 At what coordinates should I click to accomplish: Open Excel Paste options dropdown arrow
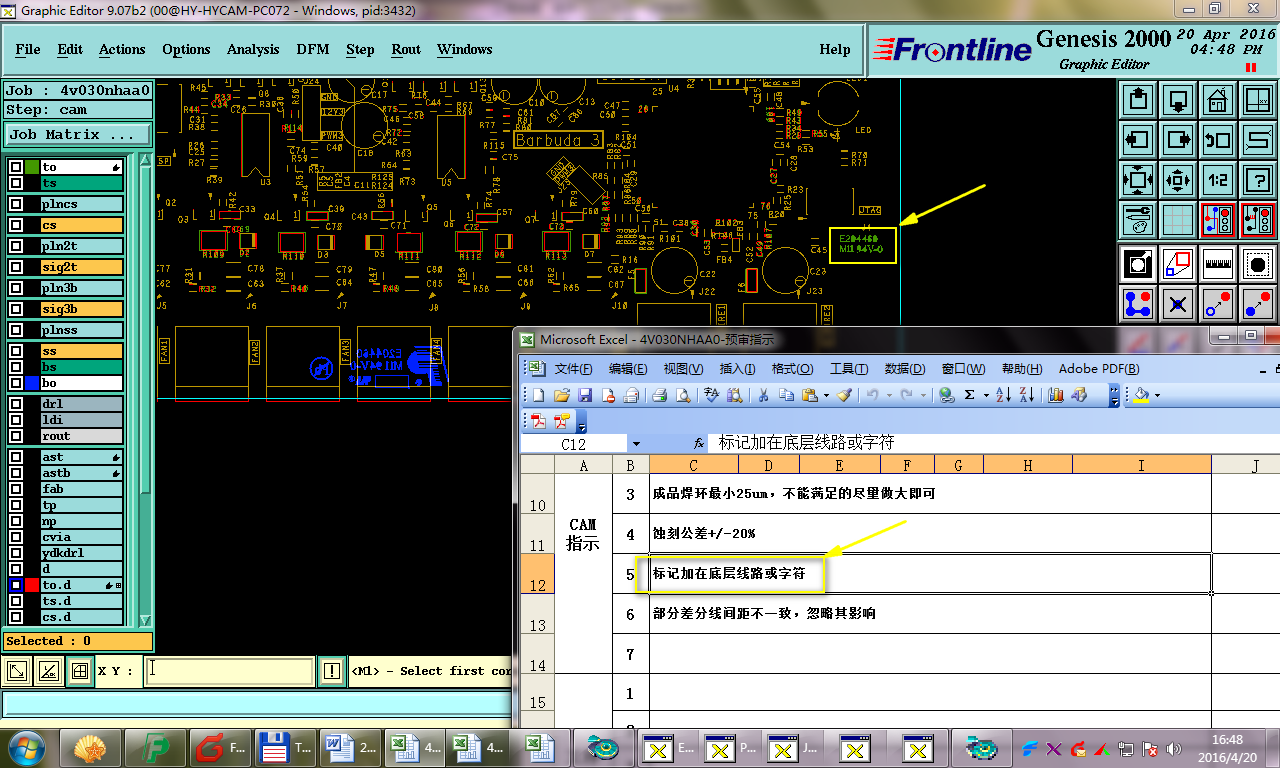pos(826,395)
